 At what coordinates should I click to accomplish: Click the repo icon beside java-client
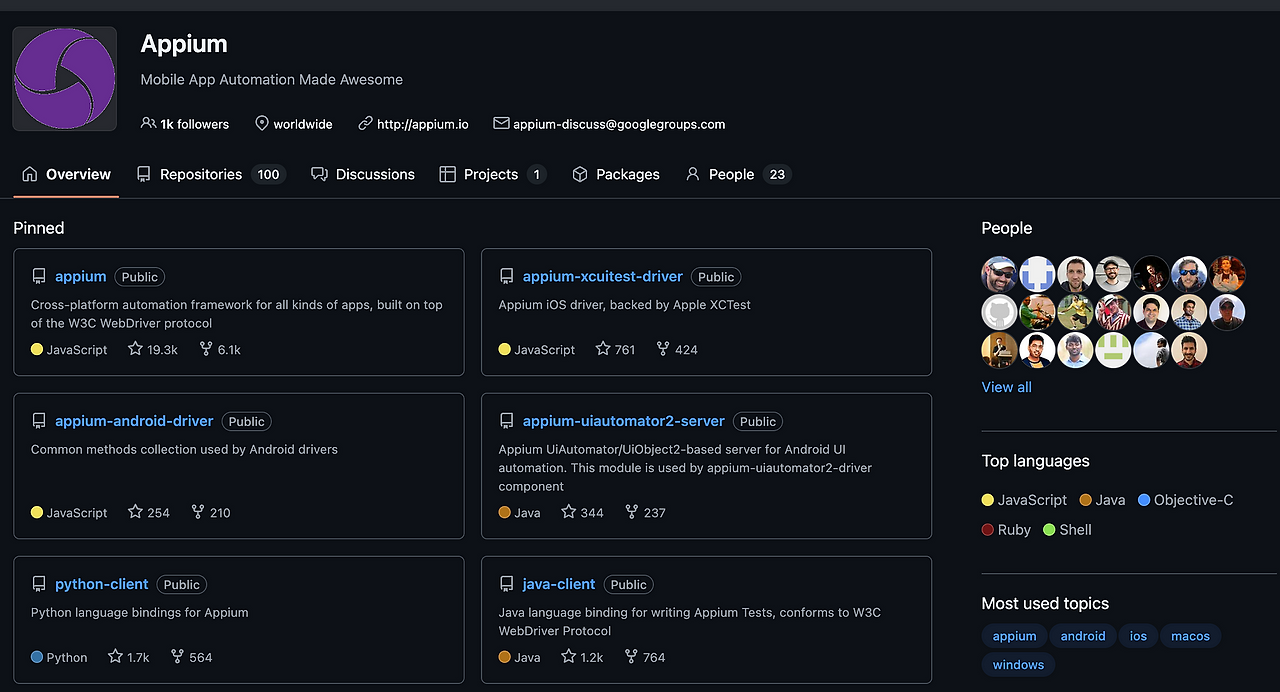(x=507, y=585)
